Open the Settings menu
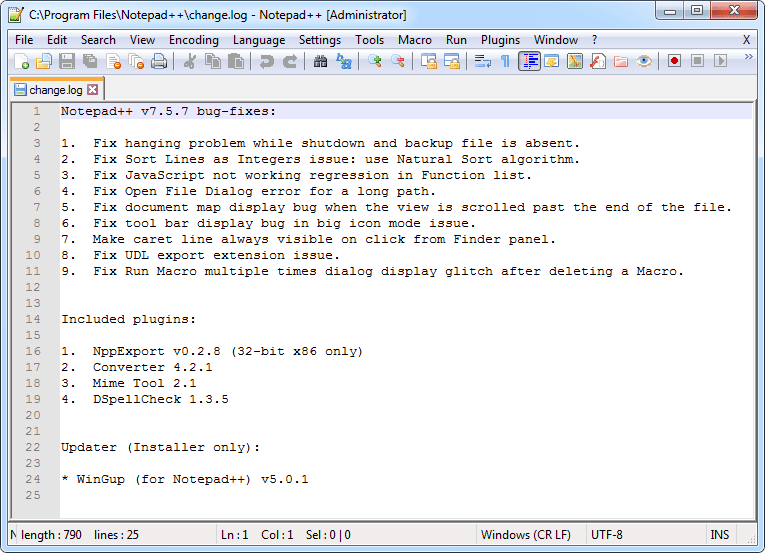 pos(320,40)
